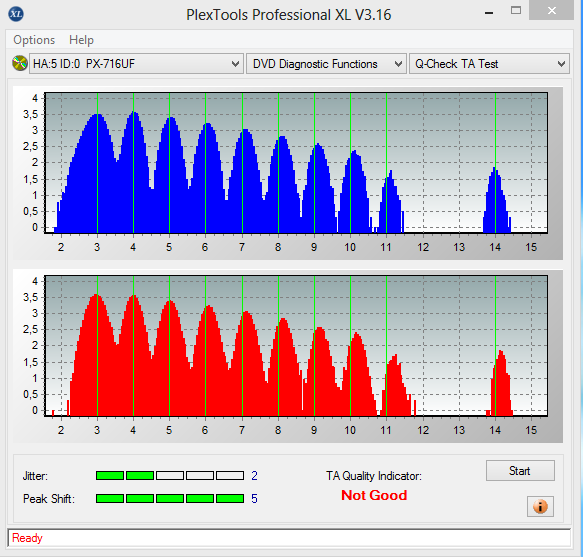
Task: Click the blue histogram peak at 3T
Action: 97,173
